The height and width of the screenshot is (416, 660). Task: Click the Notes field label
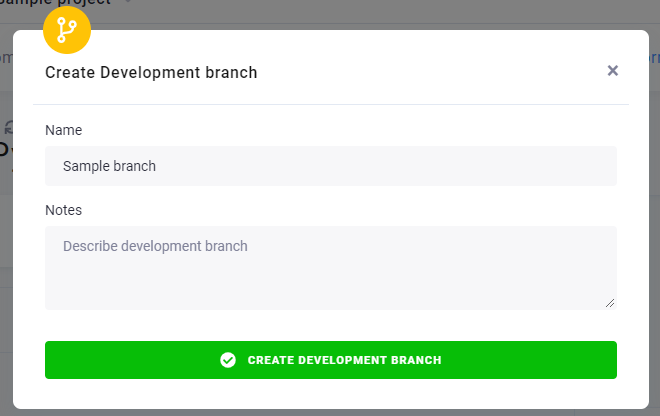(64, 210)
